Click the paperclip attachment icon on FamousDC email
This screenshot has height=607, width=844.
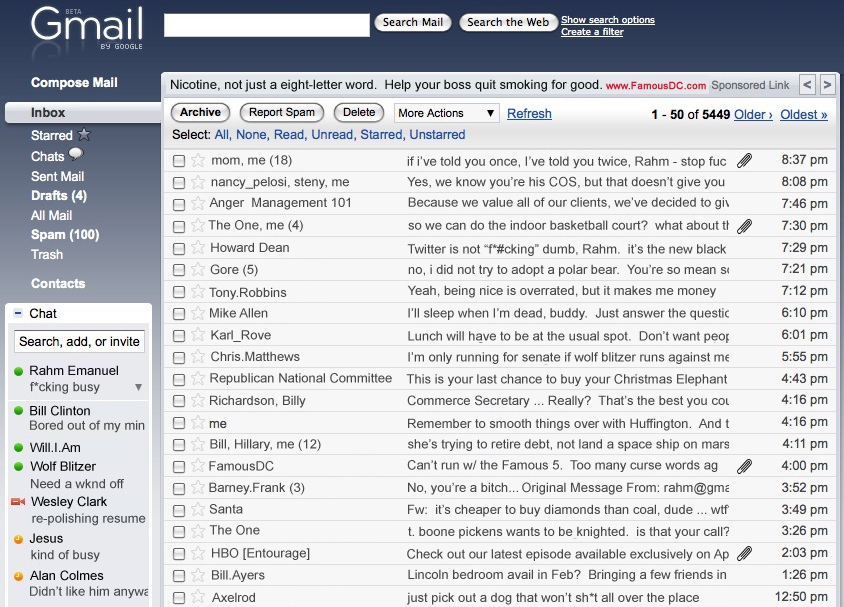click(744, 466)
